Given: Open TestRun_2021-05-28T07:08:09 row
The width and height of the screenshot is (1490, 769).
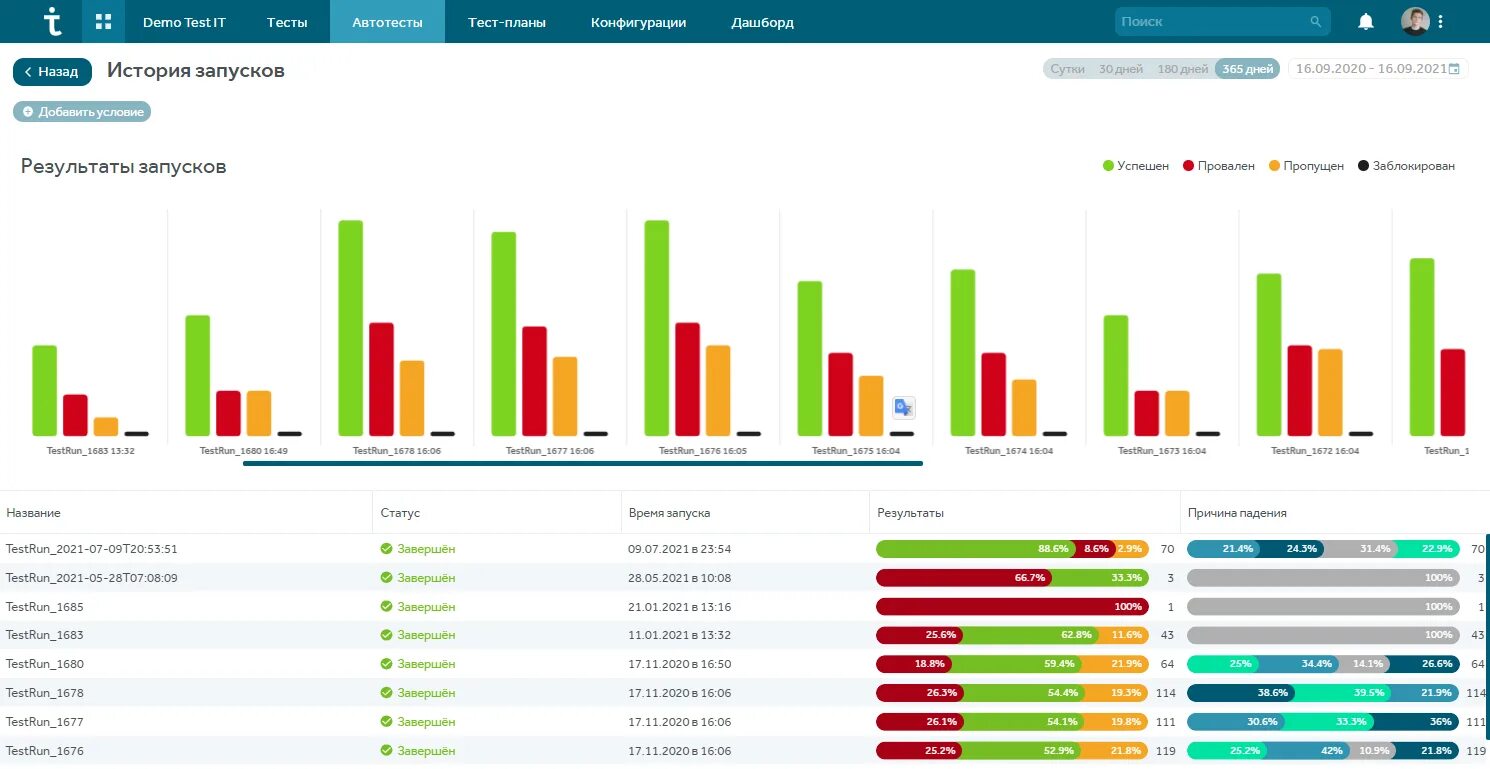Looking at the screenshot, I should point(92,578).
